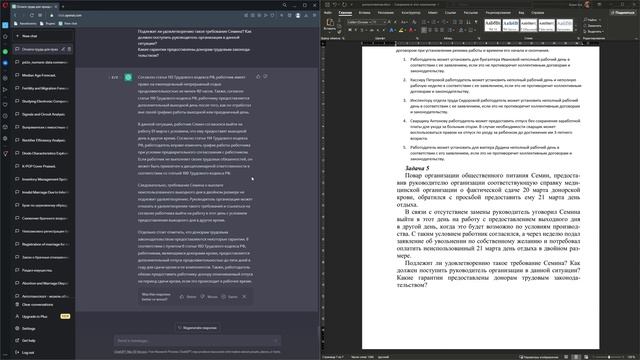
Task: Click the Paste button in Word
Action: pos(330,24)
